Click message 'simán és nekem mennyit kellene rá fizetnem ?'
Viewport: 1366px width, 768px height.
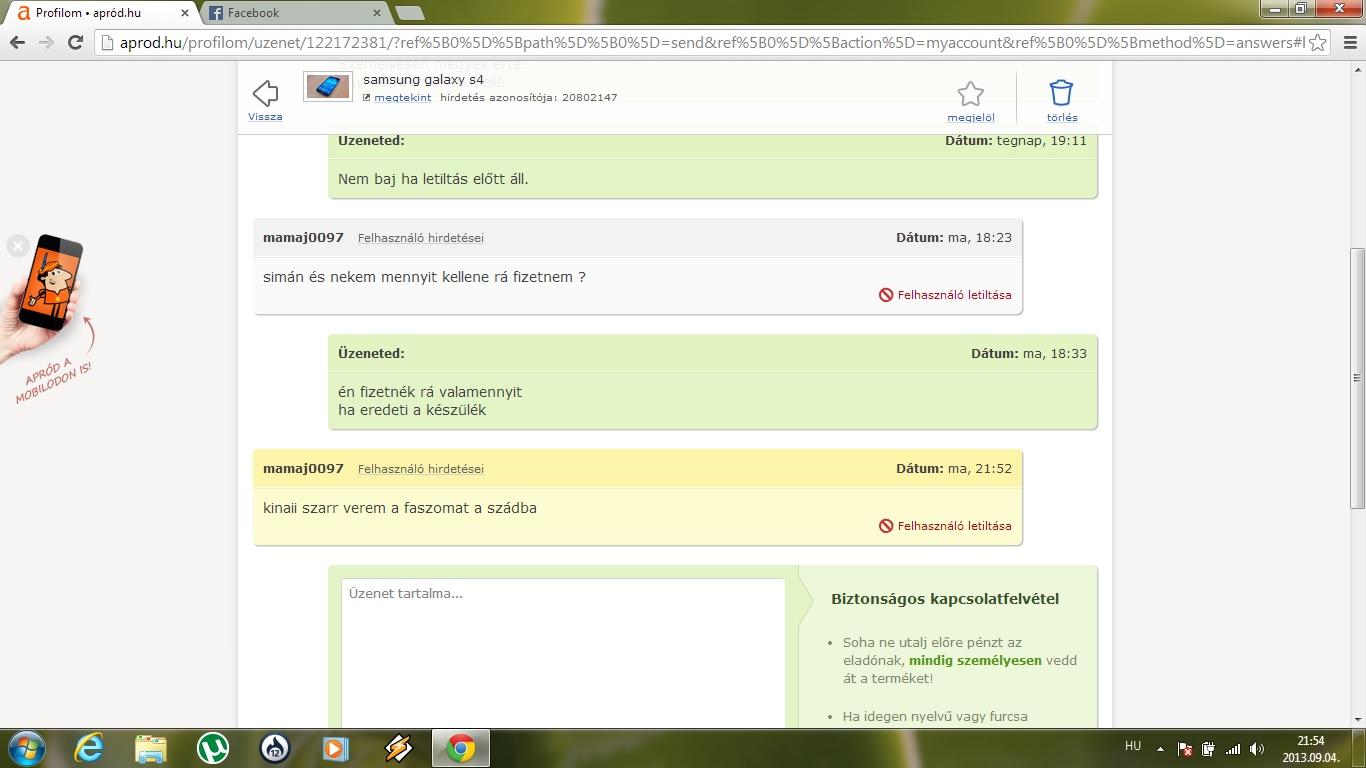point(424,277)
